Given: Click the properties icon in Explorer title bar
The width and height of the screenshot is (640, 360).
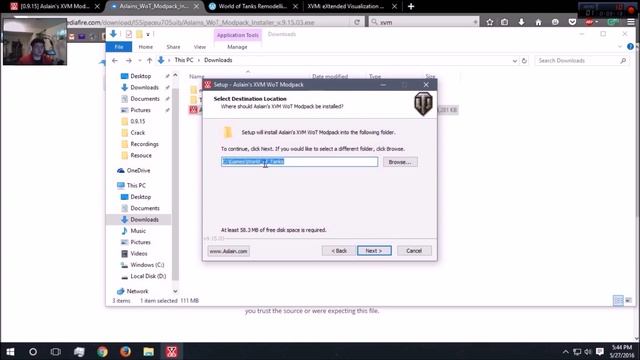Looking at the screenshot, I should pyautogui.click(x=129, y=34).
